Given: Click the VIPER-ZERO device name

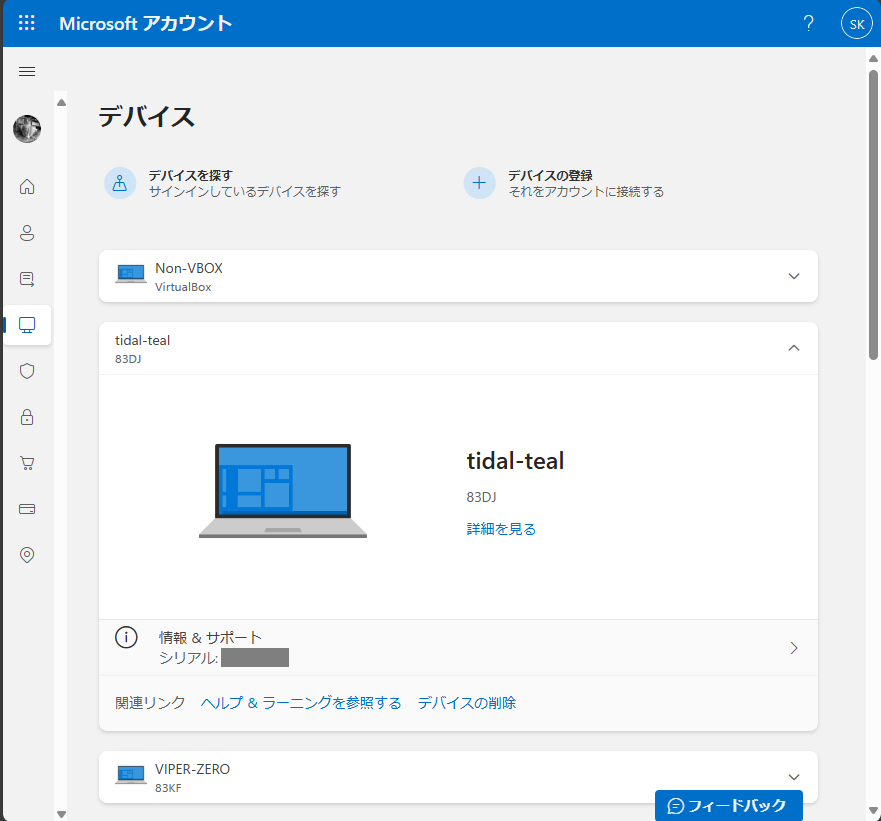Looking at the screenshot, I should [x=192, y=769].
